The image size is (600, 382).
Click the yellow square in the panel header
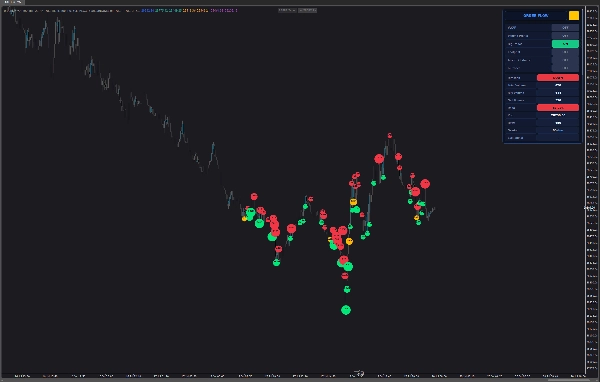(574, 15)
